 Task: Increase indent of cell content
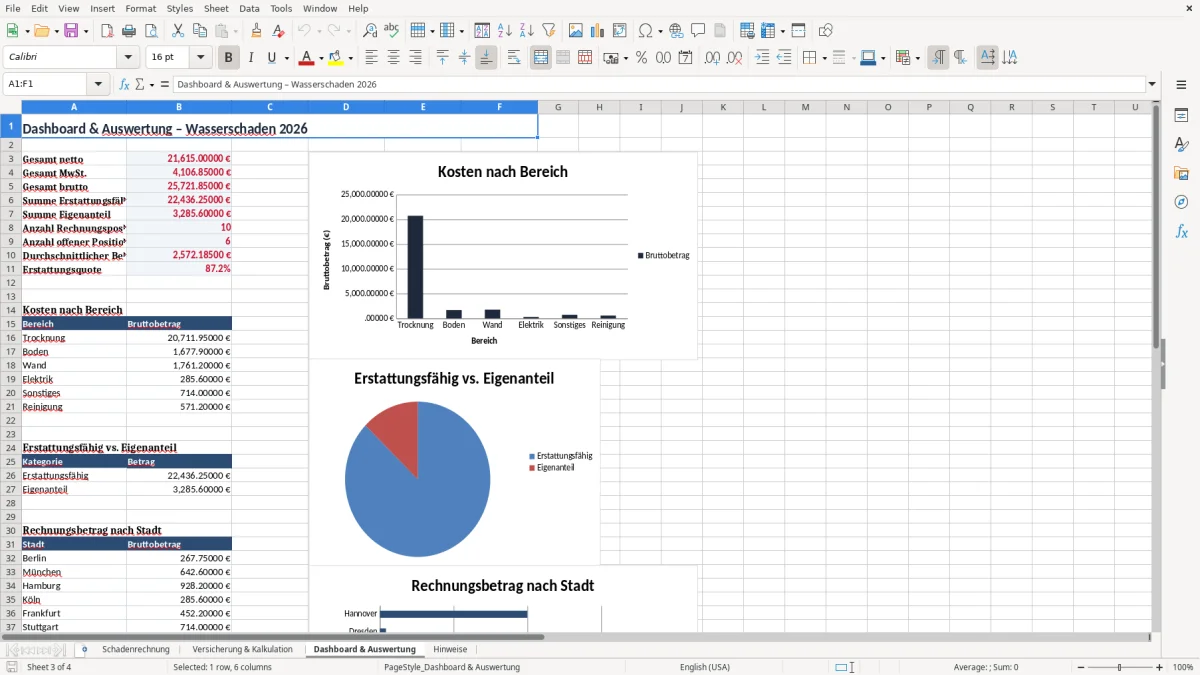pos(762,58)
